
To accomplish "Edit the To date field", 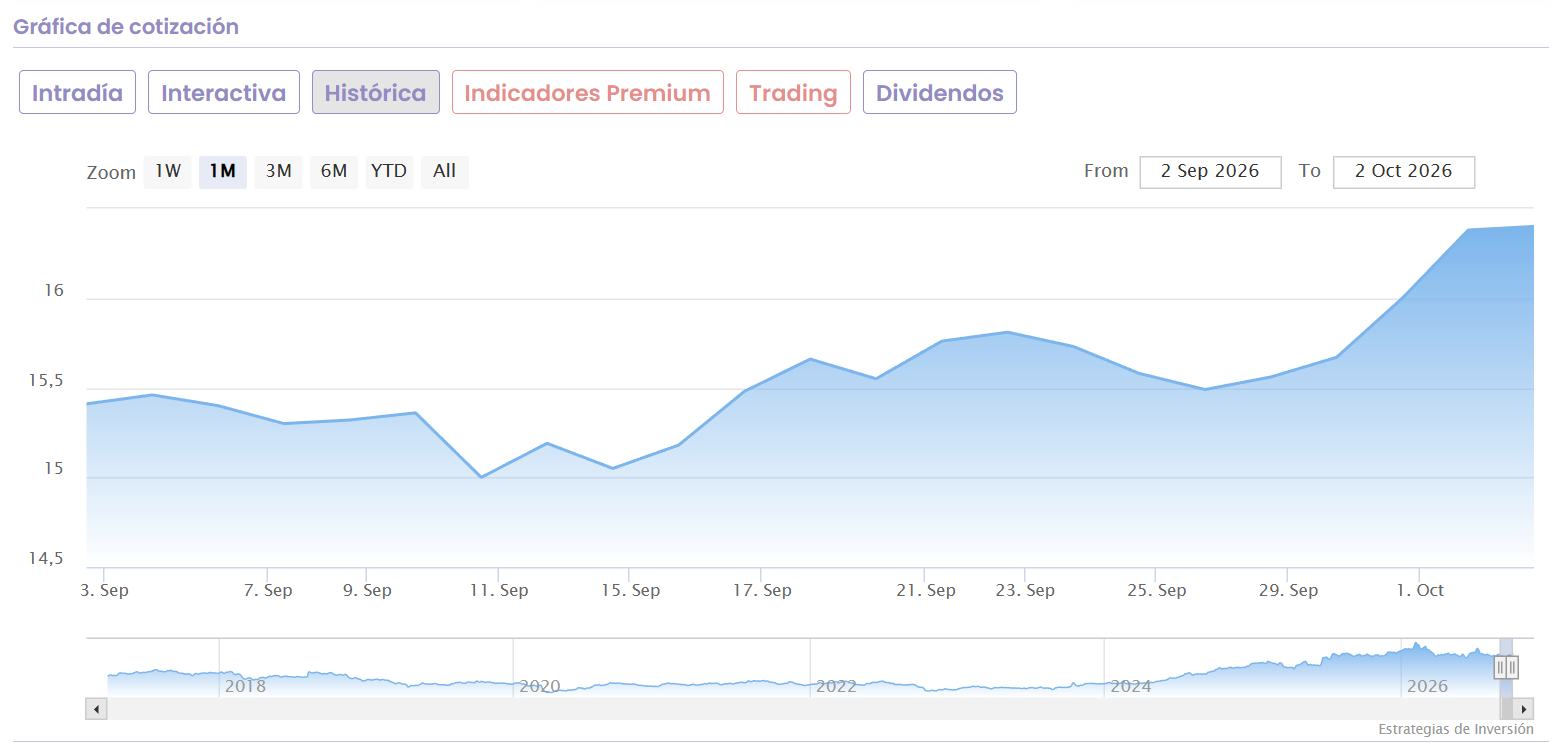I will pyautogui.click(x=1404, y=171).
